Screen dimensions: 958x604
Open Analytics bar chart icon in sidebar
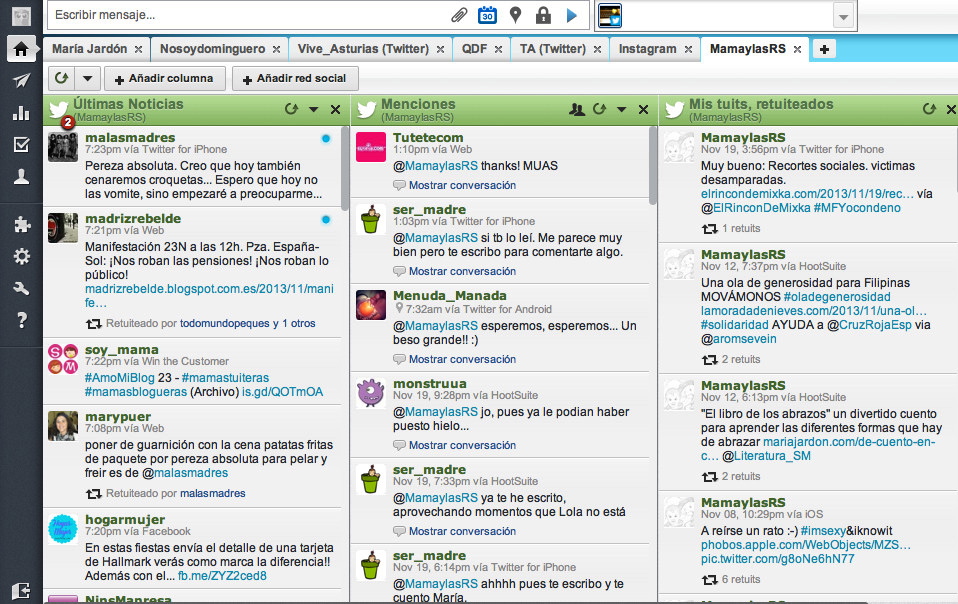pyautogui.click(x=21, y=113)
